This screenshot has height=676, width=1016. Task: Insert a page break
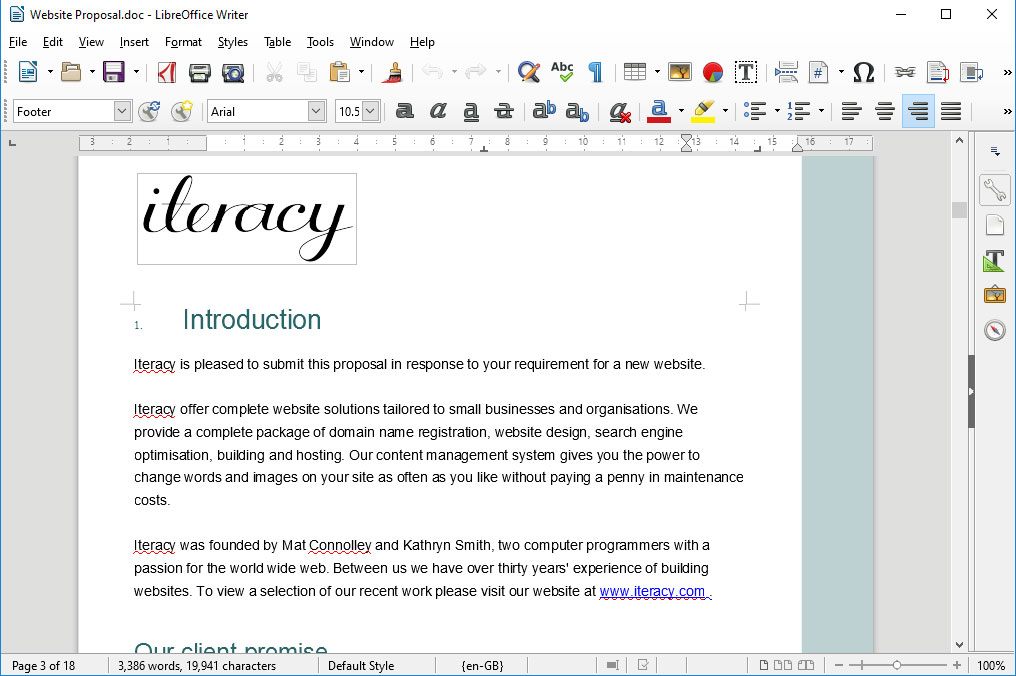click(x=786, y=71)
